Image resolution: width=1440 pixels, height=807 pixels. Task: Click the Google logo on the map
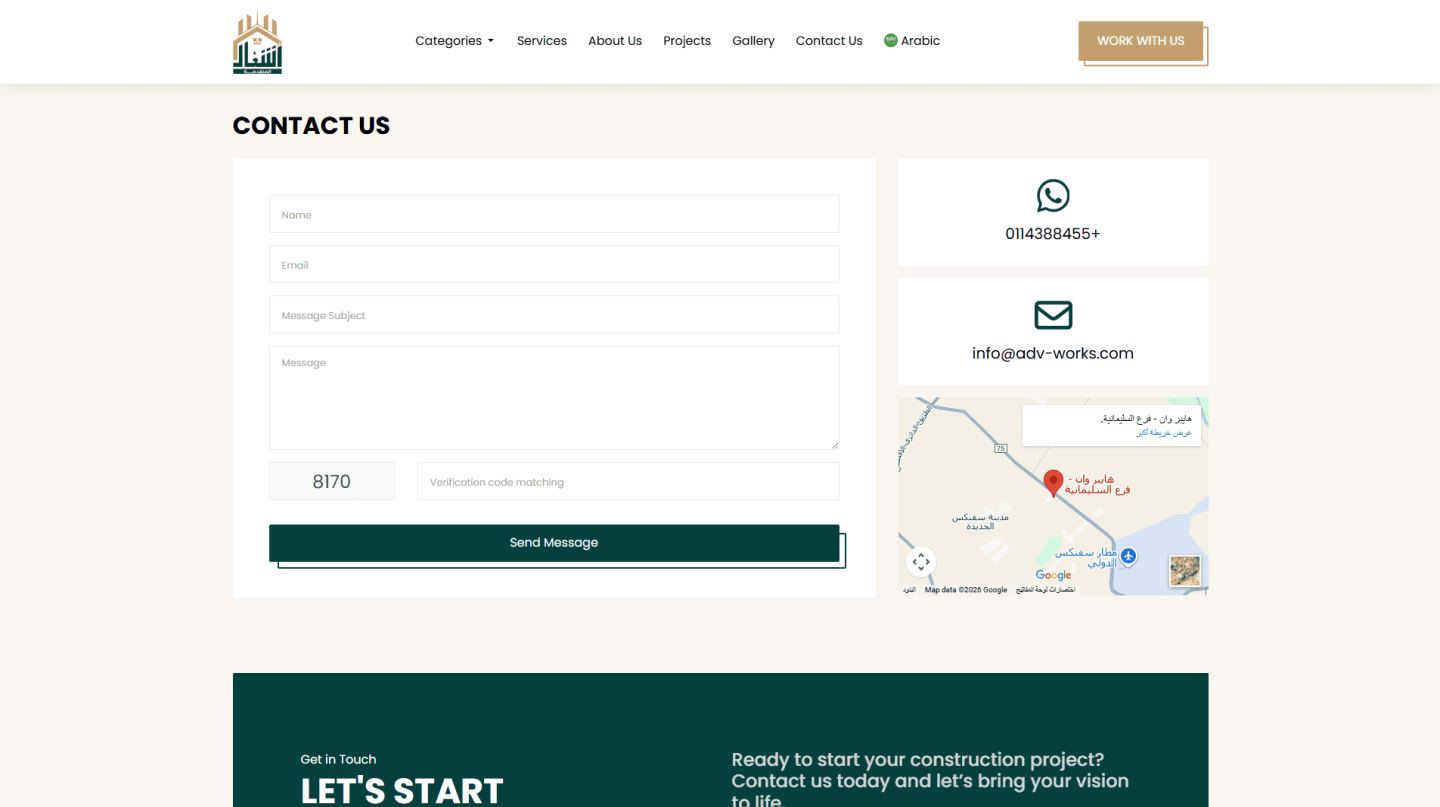[1053, 575]
